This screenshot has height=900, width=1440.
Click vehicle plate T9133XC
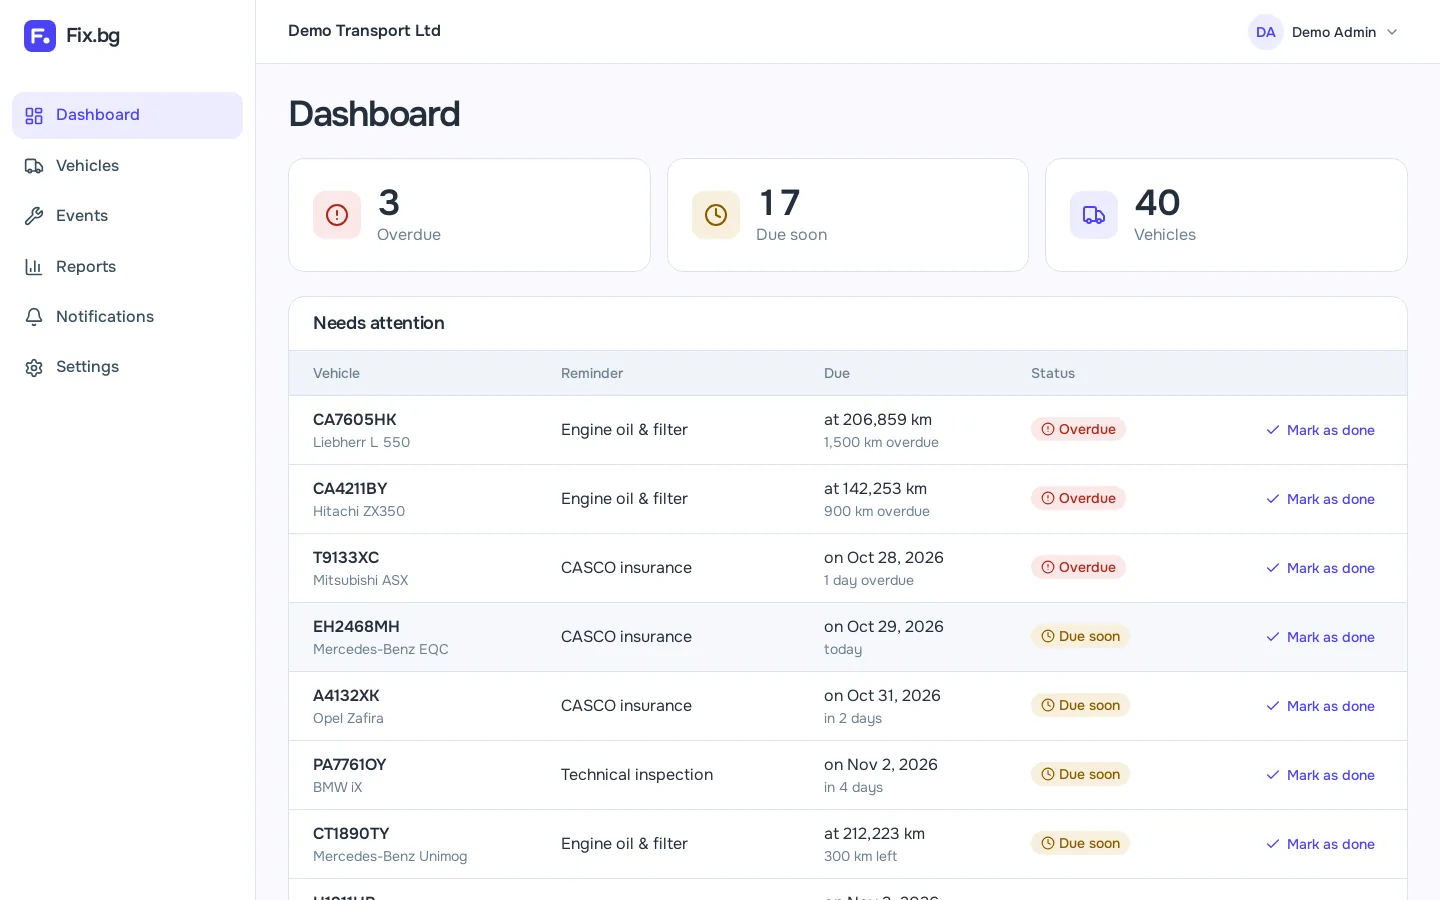pos(346,558)
